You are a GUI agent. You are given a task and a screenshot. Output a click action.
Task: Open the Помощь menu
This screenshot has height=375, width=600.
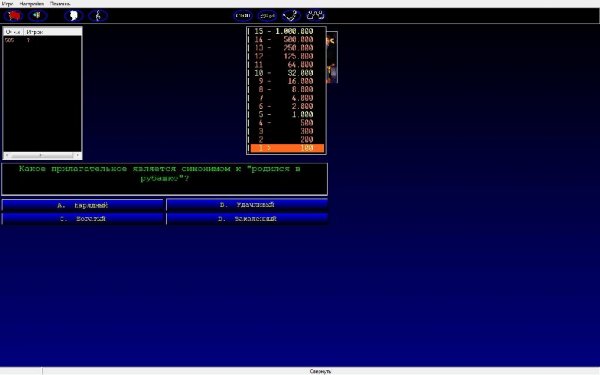pyautogui.click(x=60, y=4)
